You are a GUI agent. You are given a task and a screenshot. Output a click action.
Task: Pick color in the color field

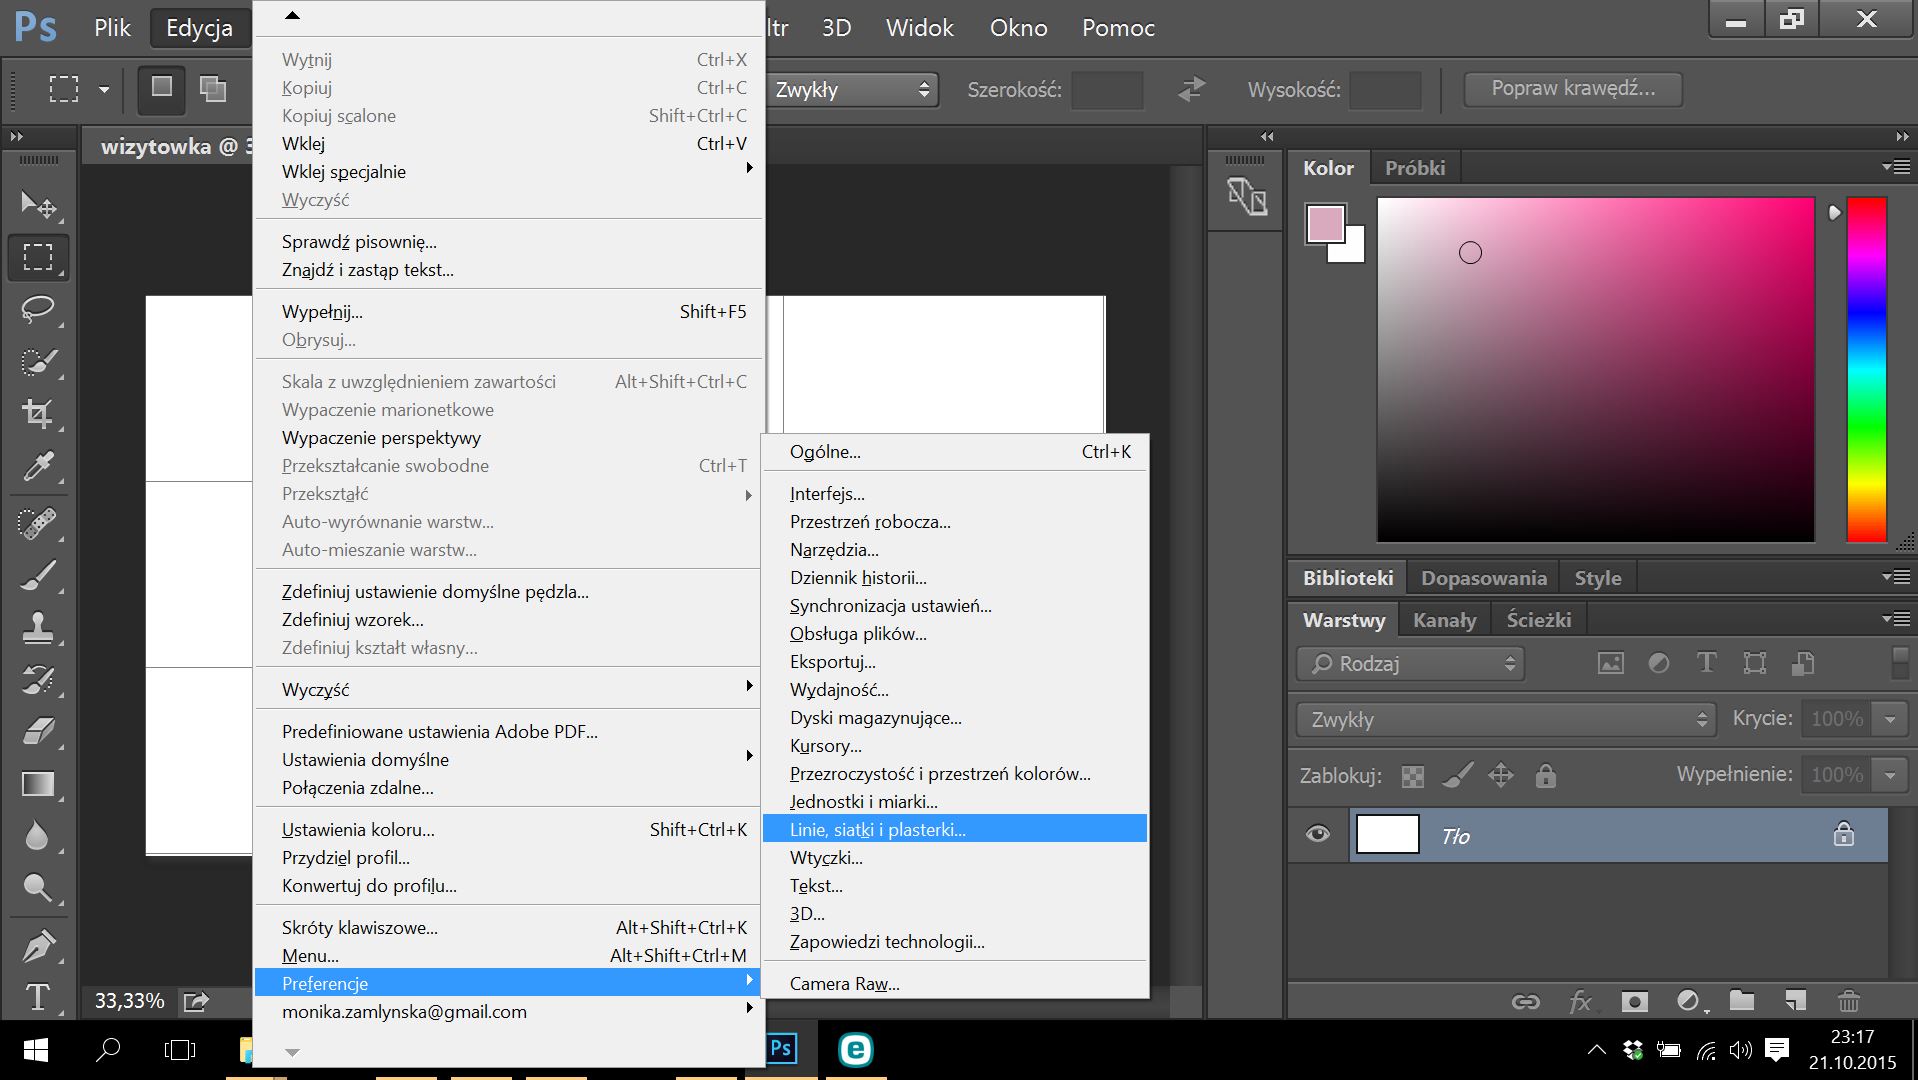tap(1595, 369)
